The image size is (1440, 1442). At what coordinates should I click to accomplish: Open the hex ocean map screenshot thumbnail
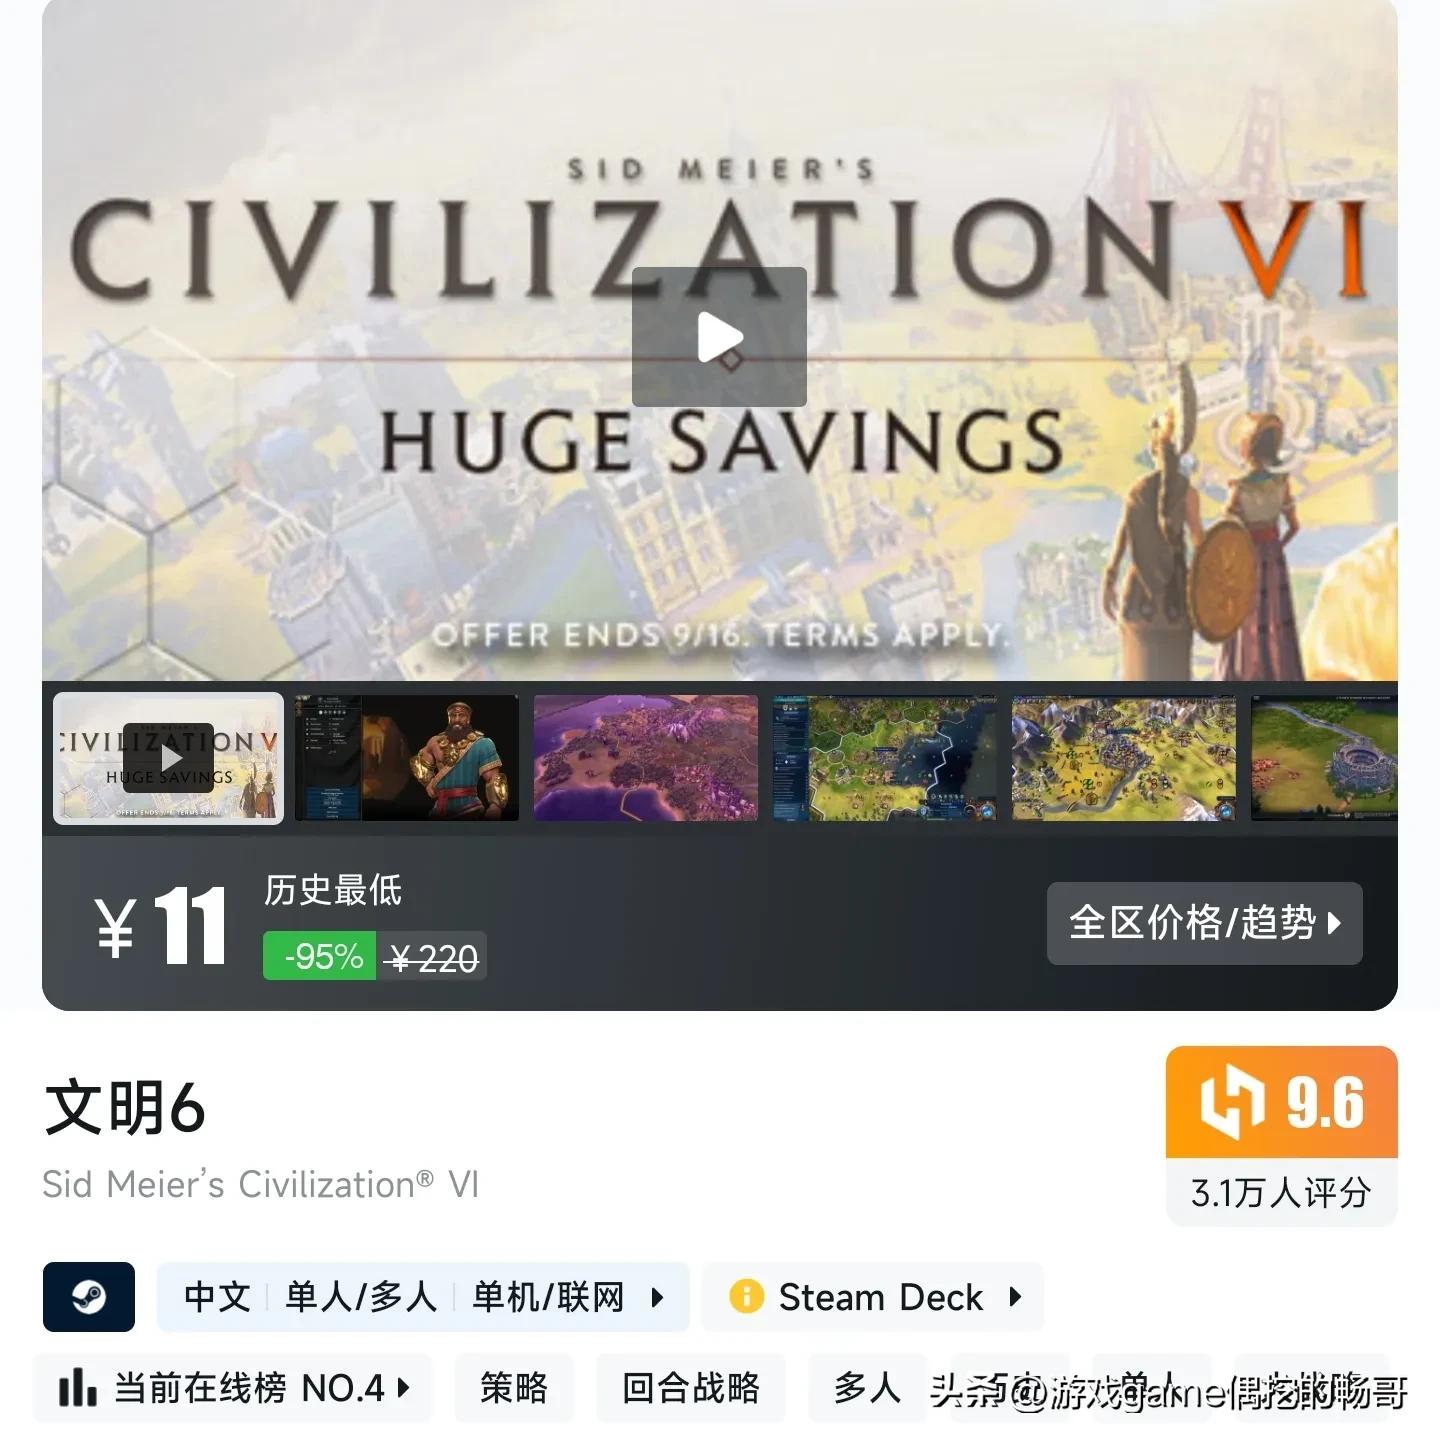[x=885, y=758]
